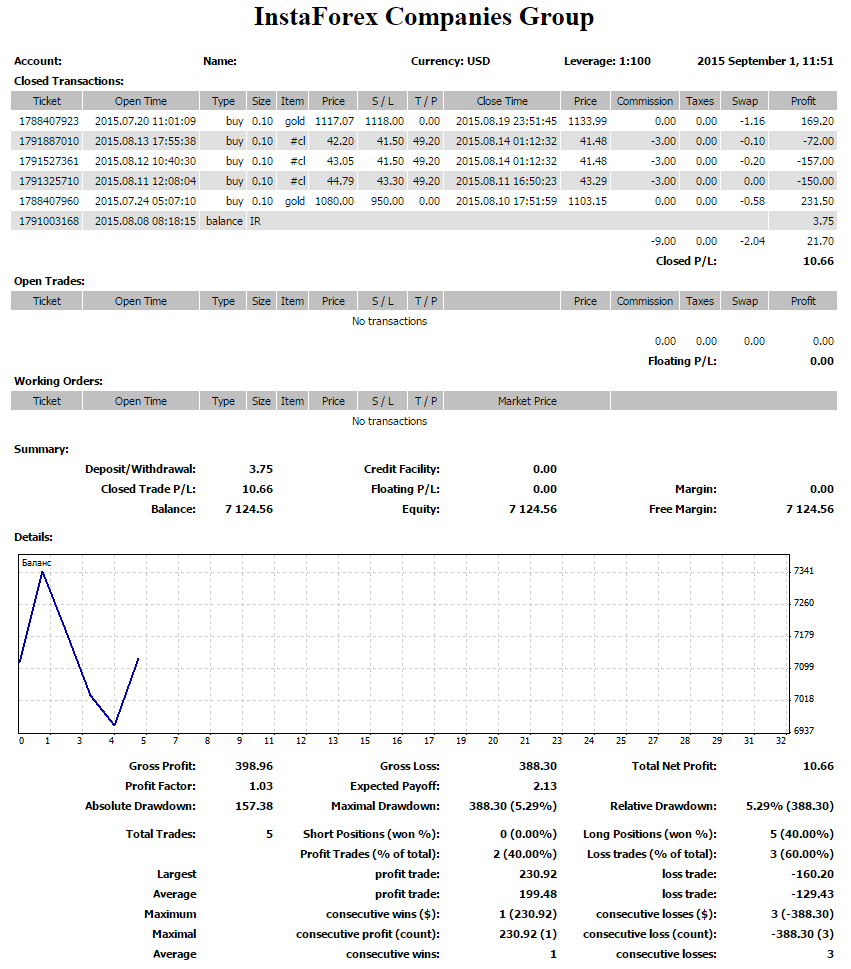Select the Name: label in the header
The width and height of the screenshot is (851, 969).
pyautogui.click(x=220, y=61)
